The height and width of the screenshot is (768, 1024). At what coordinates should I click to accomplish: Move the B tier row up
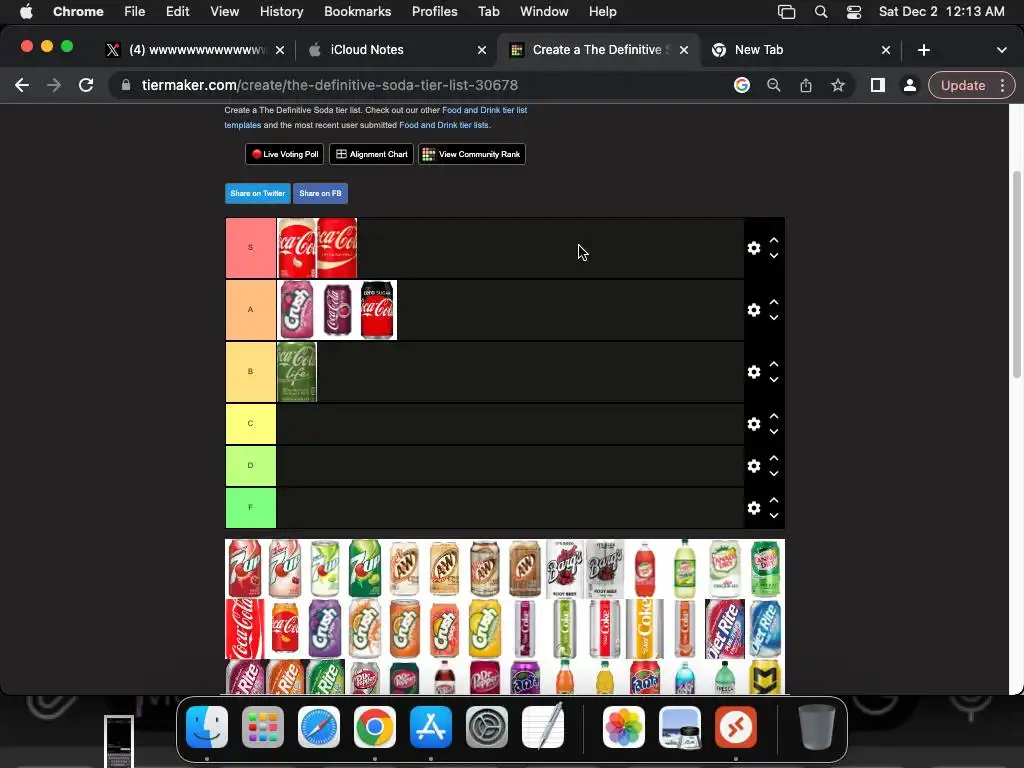coord(774,364)
